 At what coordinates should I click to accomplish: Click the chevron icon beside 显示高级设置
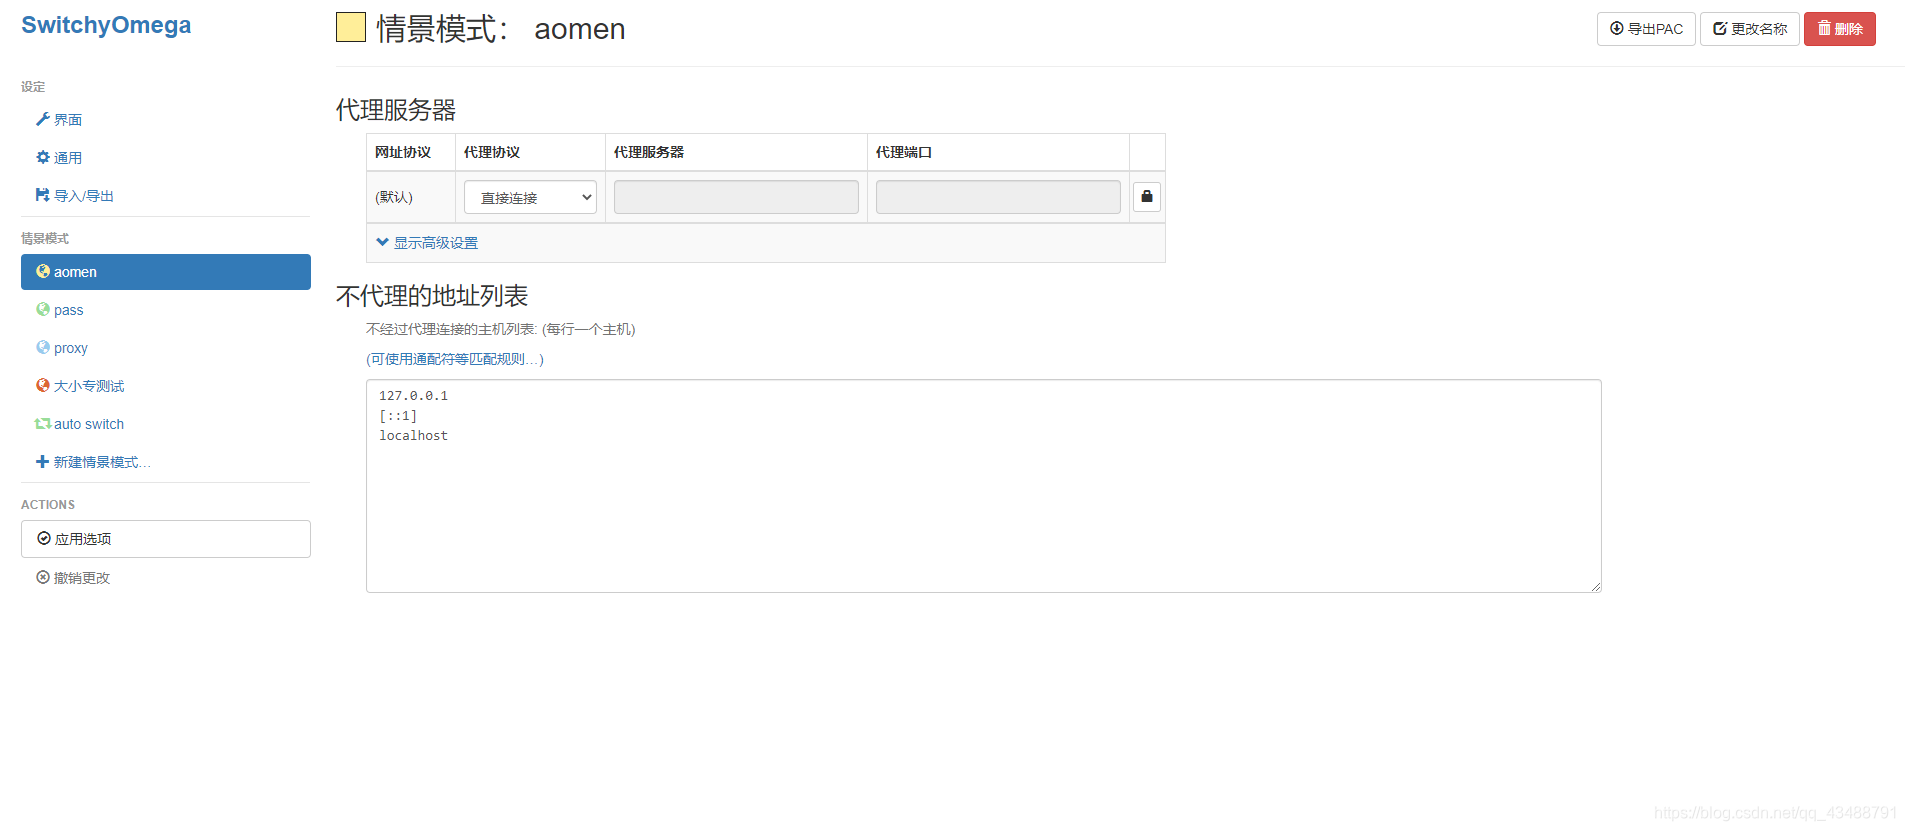coord(382,242)
